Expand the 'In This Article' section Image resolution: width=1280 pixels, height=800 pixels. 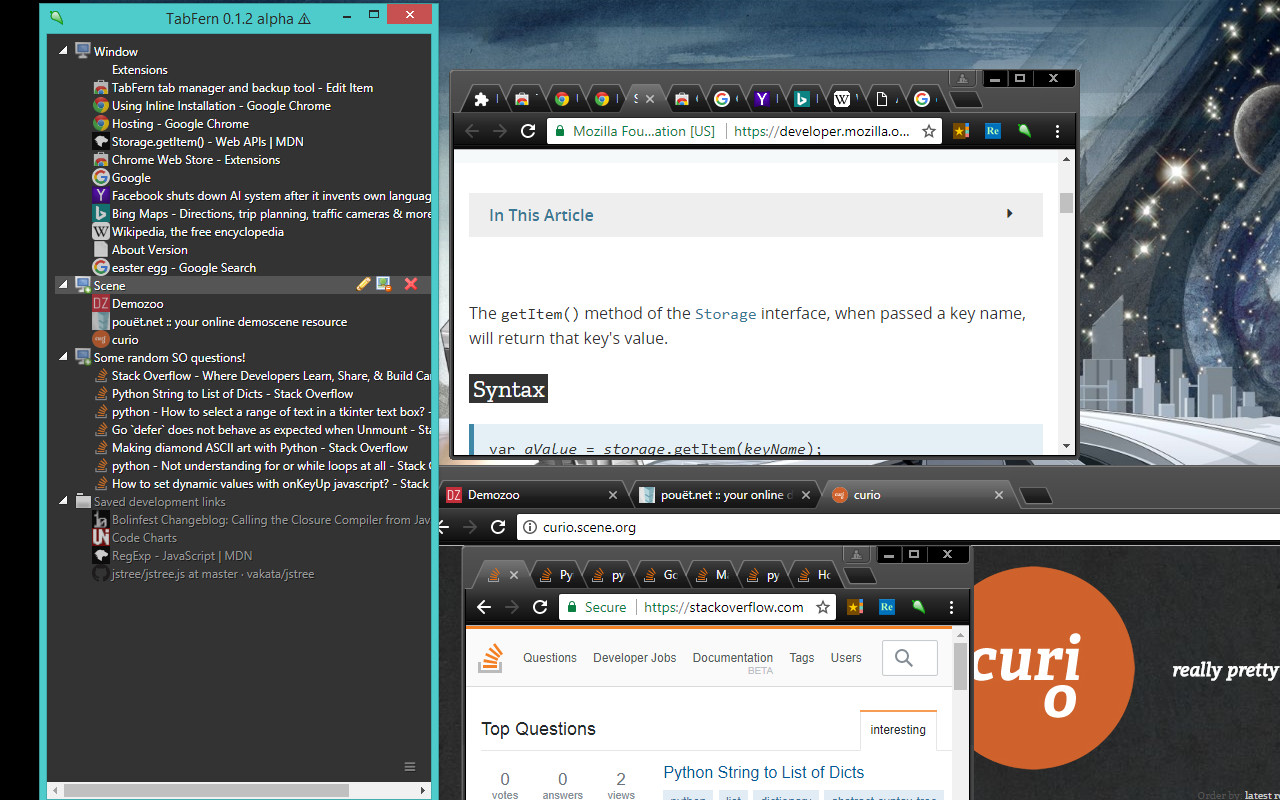pos(755,215)
